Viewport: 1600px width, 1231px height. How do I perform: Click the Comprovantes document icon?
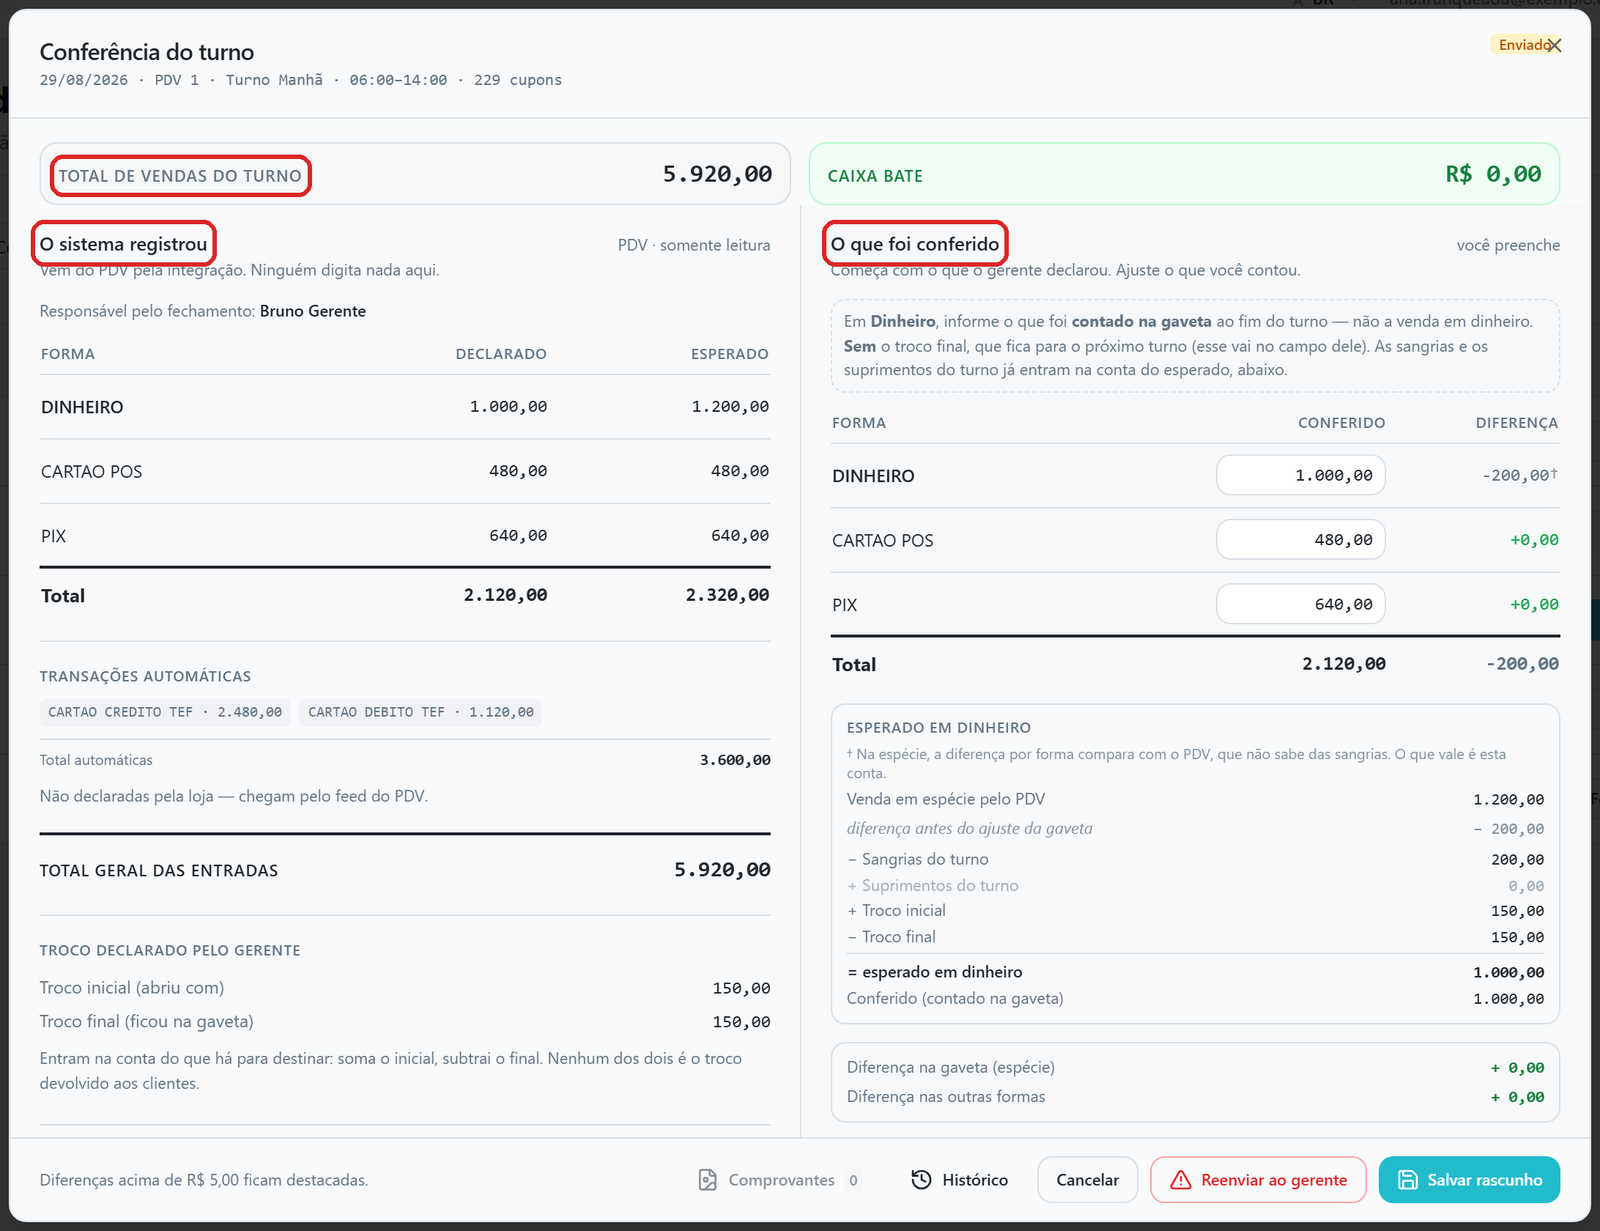pyautogui.click(x=707, y=1180)
